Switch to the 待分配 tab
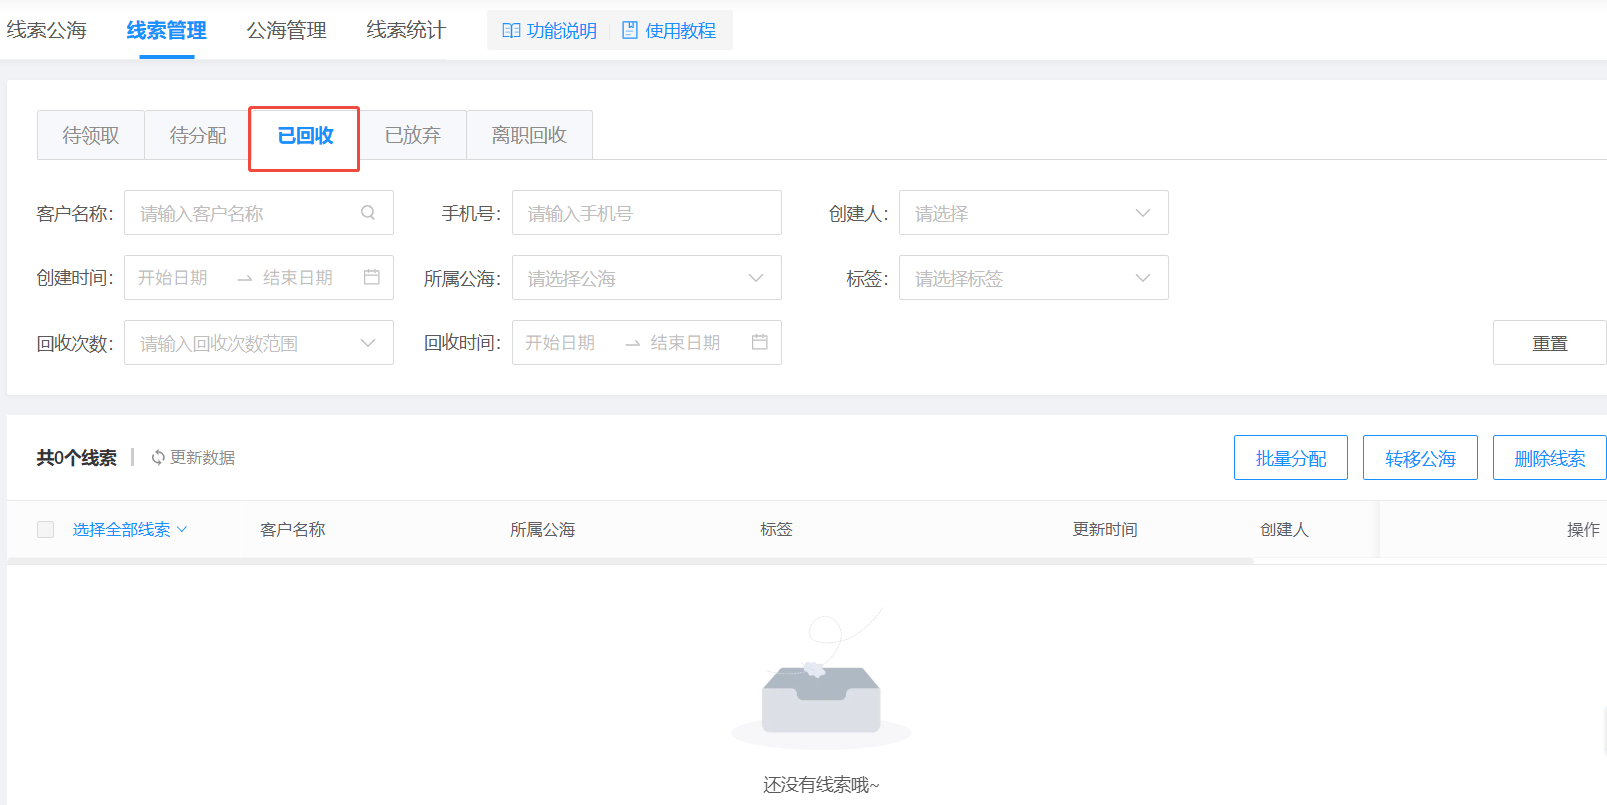This screenshot has width=1607, height=805. 198,135
